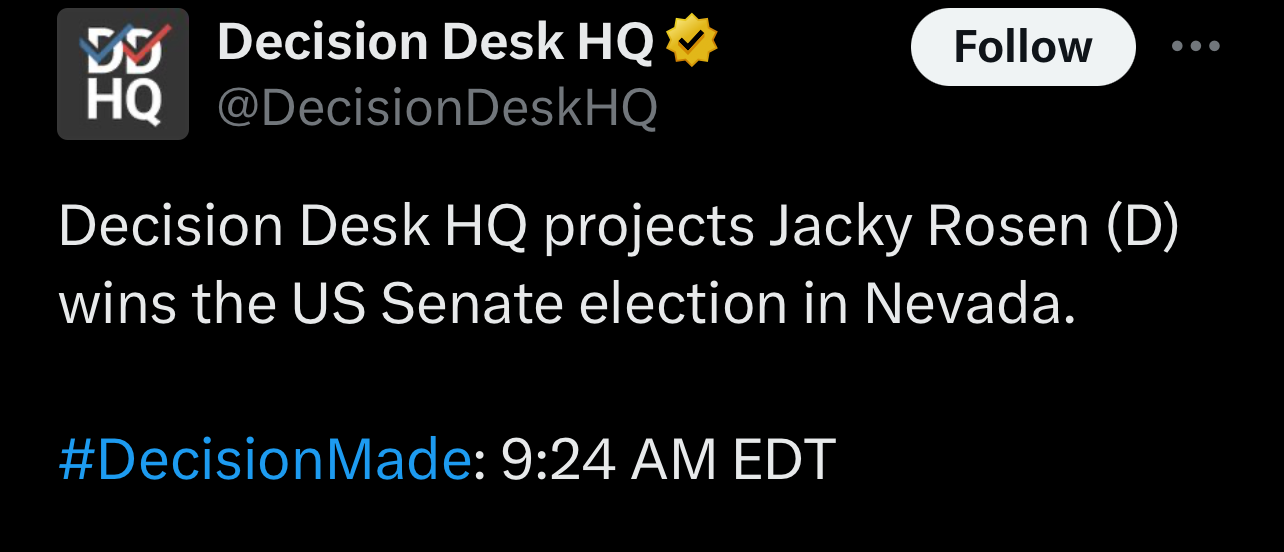
Task: Open the tweet by clicking its projection text
Action: (619, 267)
